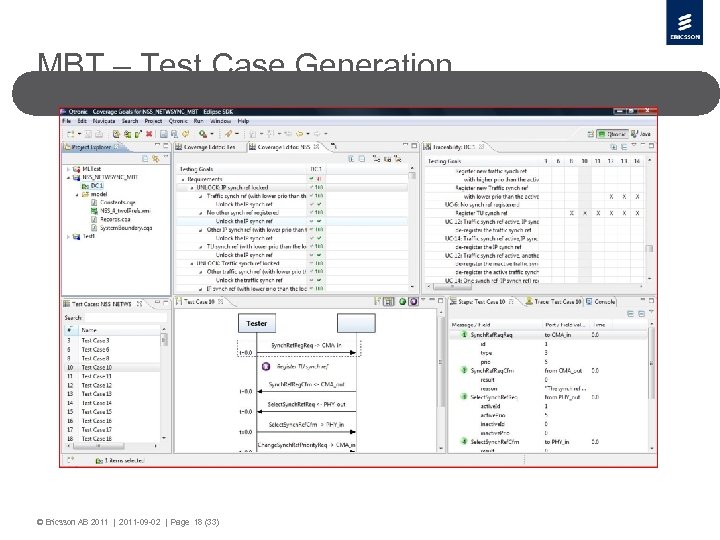The width and height of the screenshot is (720, 540).
Task: Click the New wizard toolbar icon
Action: pos(70,134)
